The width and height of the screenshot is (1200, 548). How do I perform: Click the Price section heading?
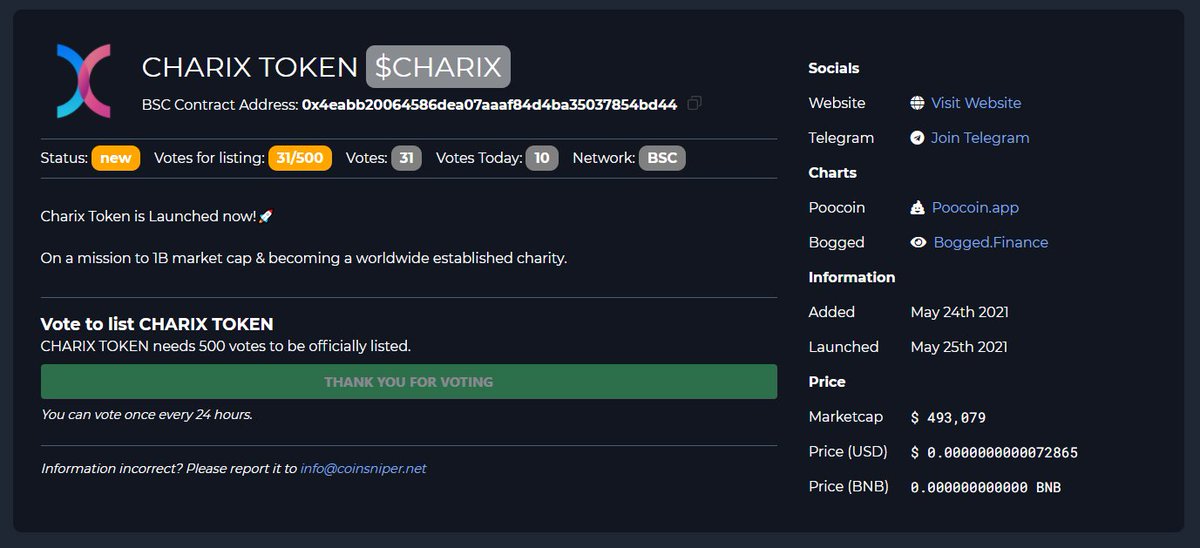827,382
